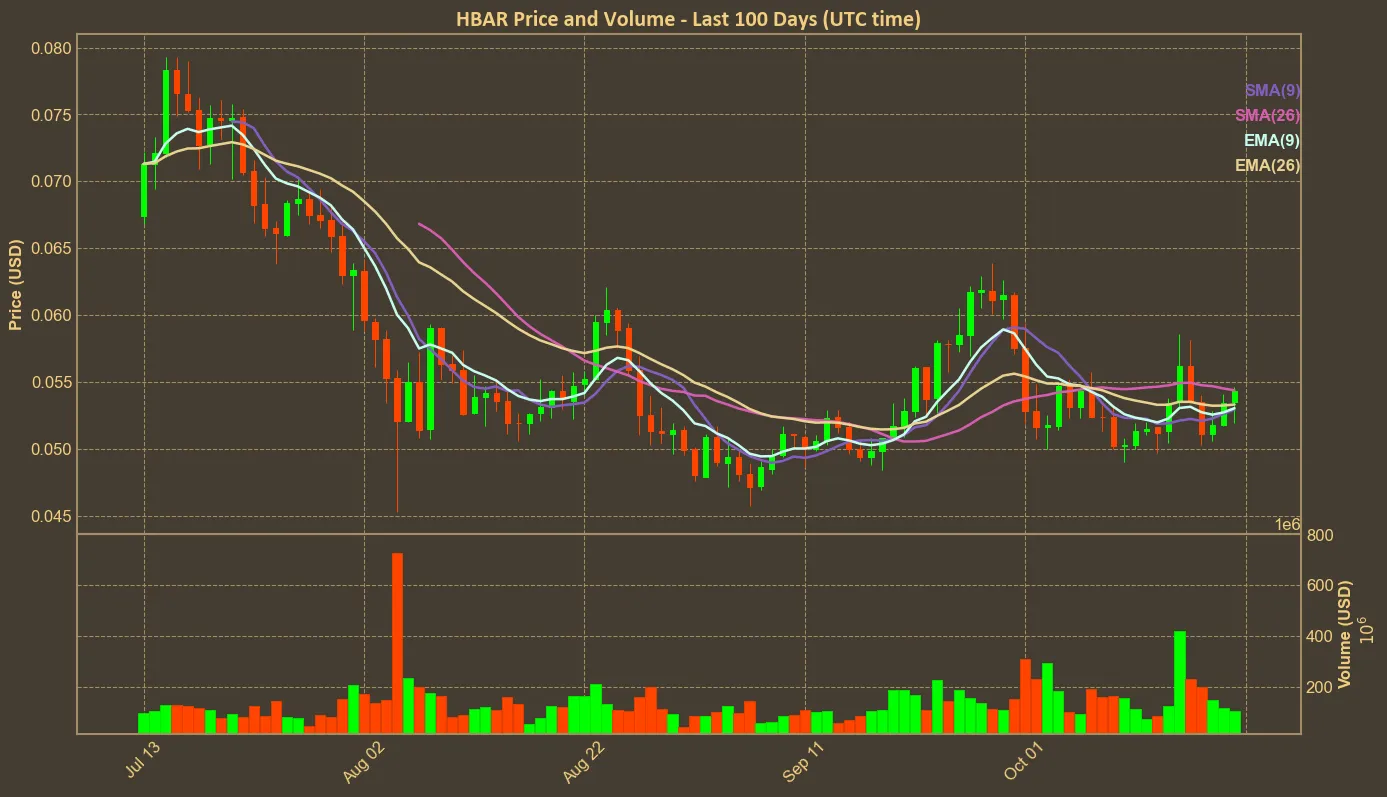Click the 0.065 price tick label
Viewport: 1387px width, 797px height.
(x=50, y=249)
